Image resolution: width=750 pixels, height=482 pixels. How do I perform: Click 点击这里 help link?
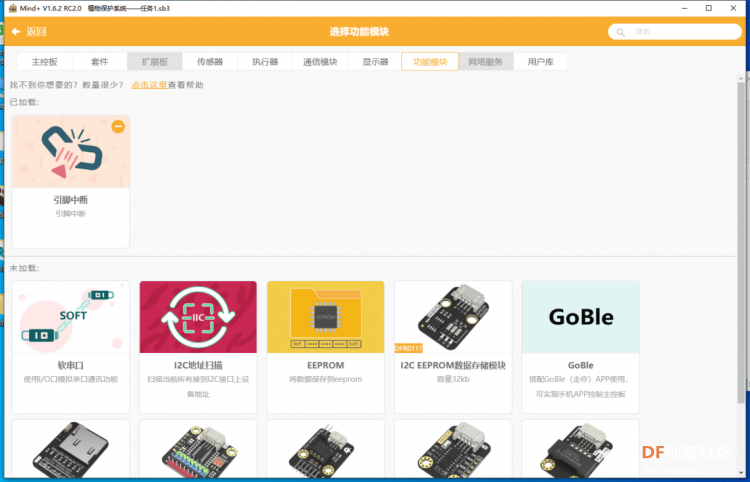[x=149, y=85]
